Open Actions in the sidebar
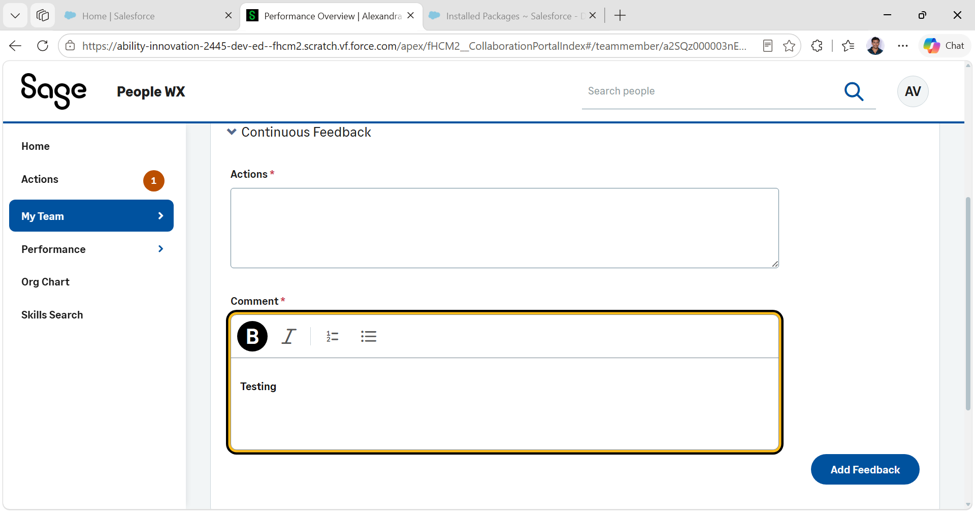Image resolution: width=975 pixels, height=512 pixels. (x=40, y=179)
